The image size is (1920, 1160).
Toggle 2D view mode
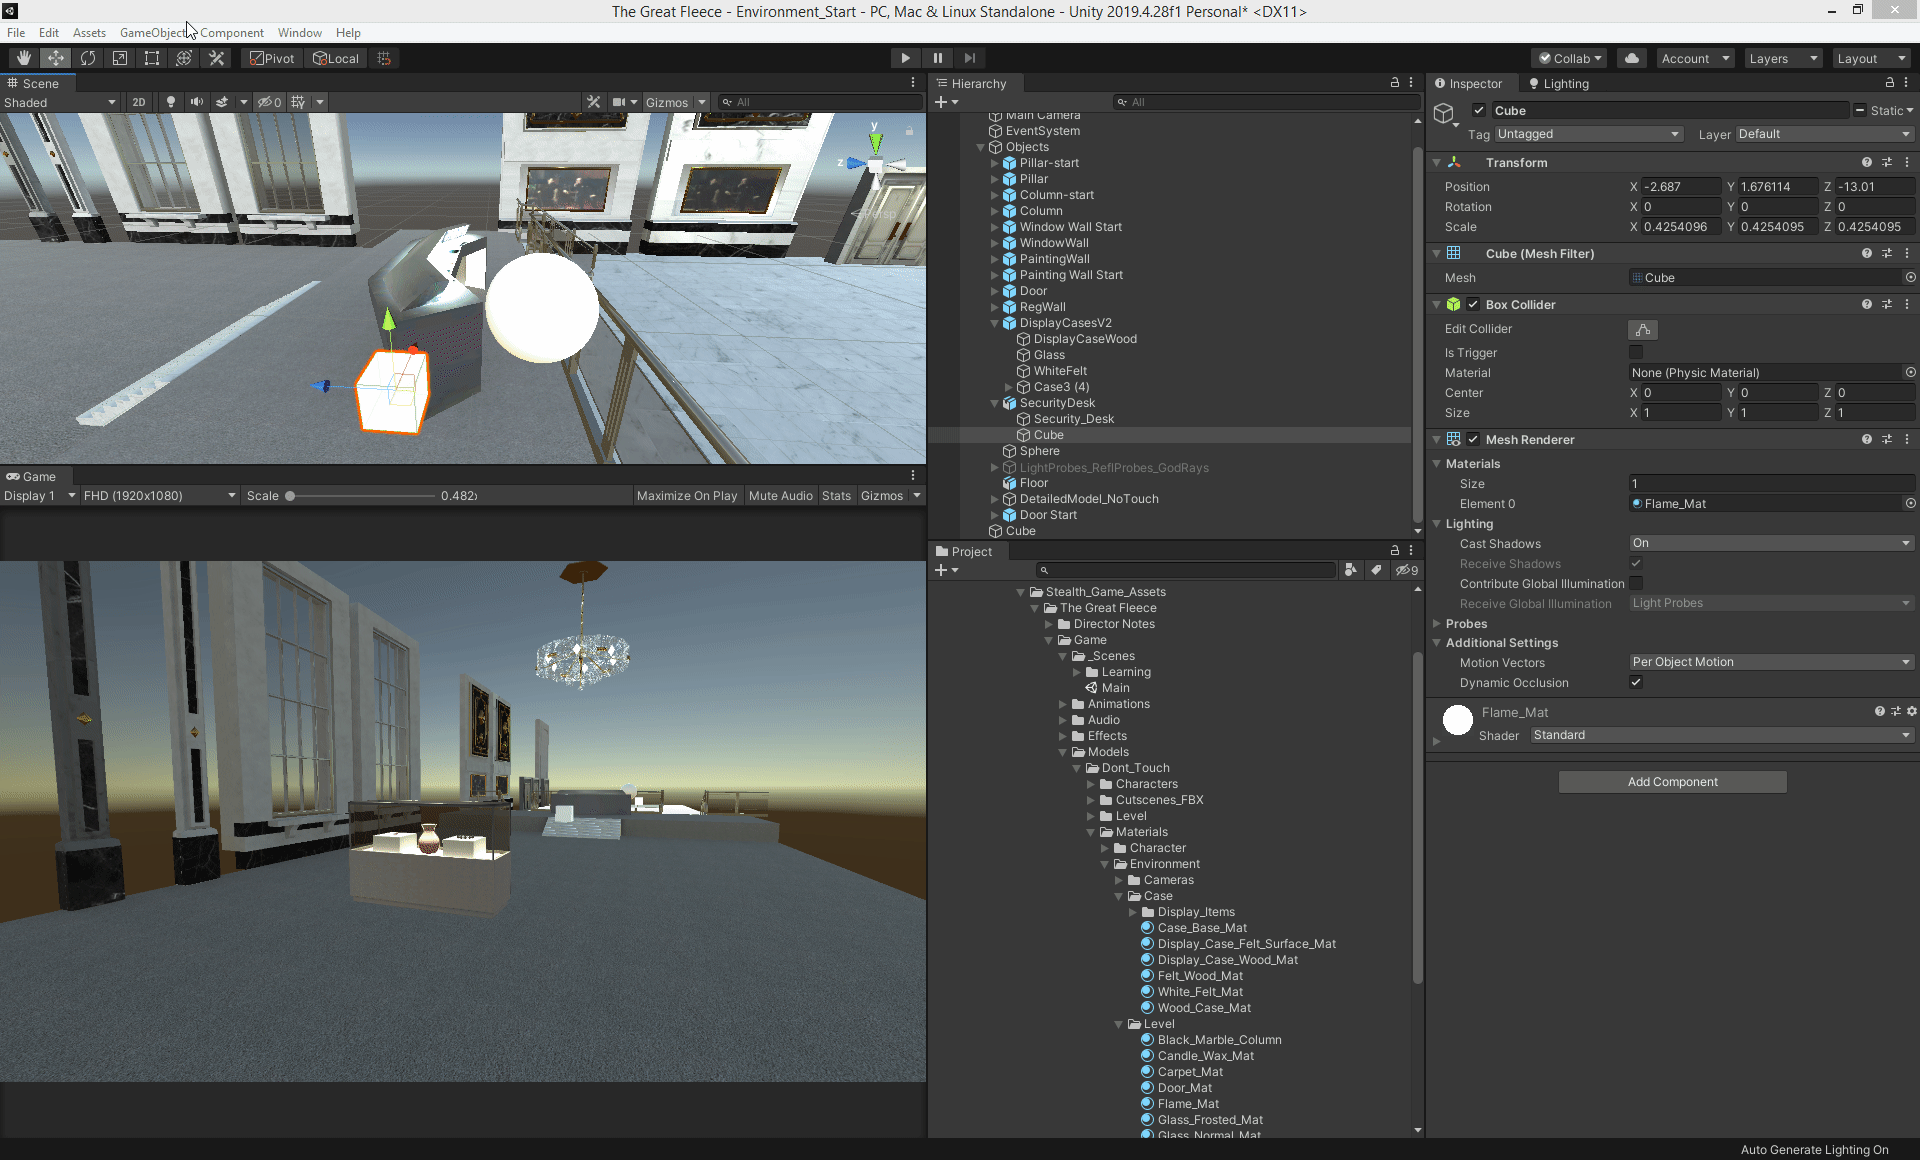(x=139, y=102)
